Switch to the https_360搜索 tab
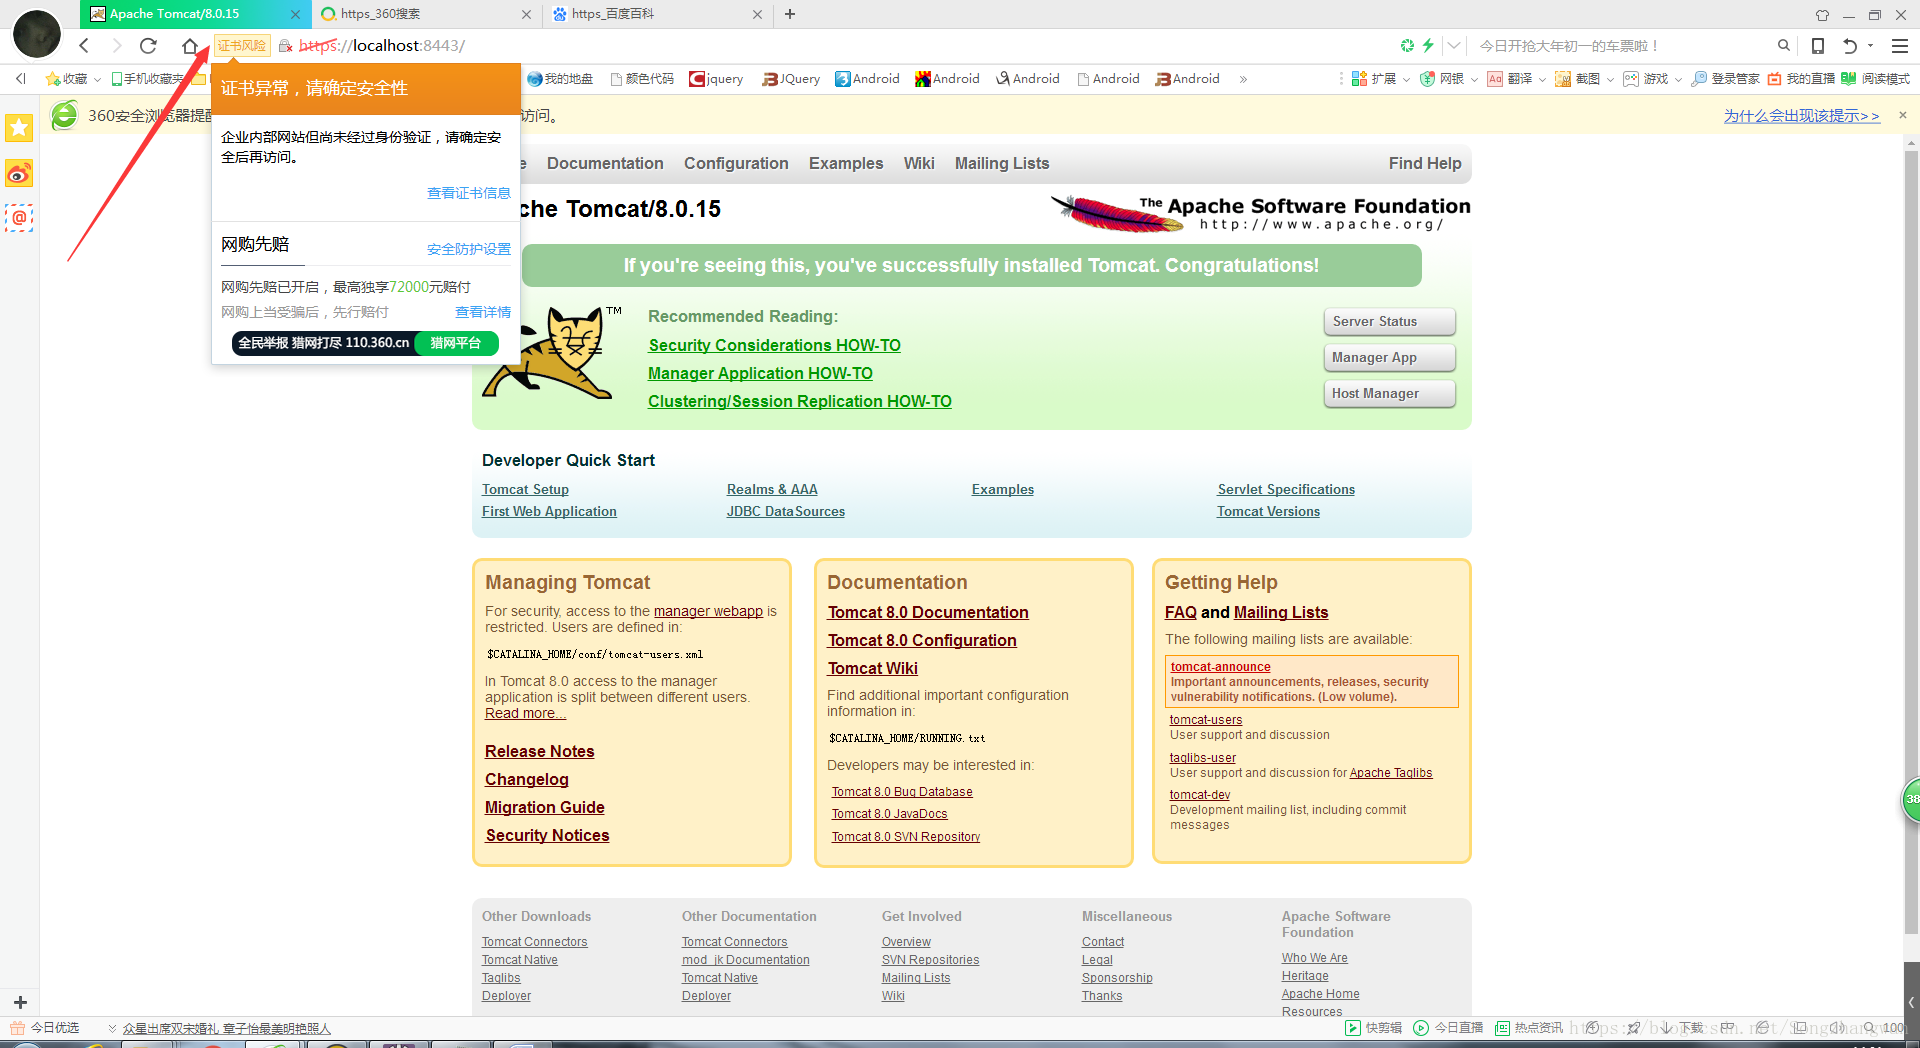Screen dimensions: 1920x1048 427,14
